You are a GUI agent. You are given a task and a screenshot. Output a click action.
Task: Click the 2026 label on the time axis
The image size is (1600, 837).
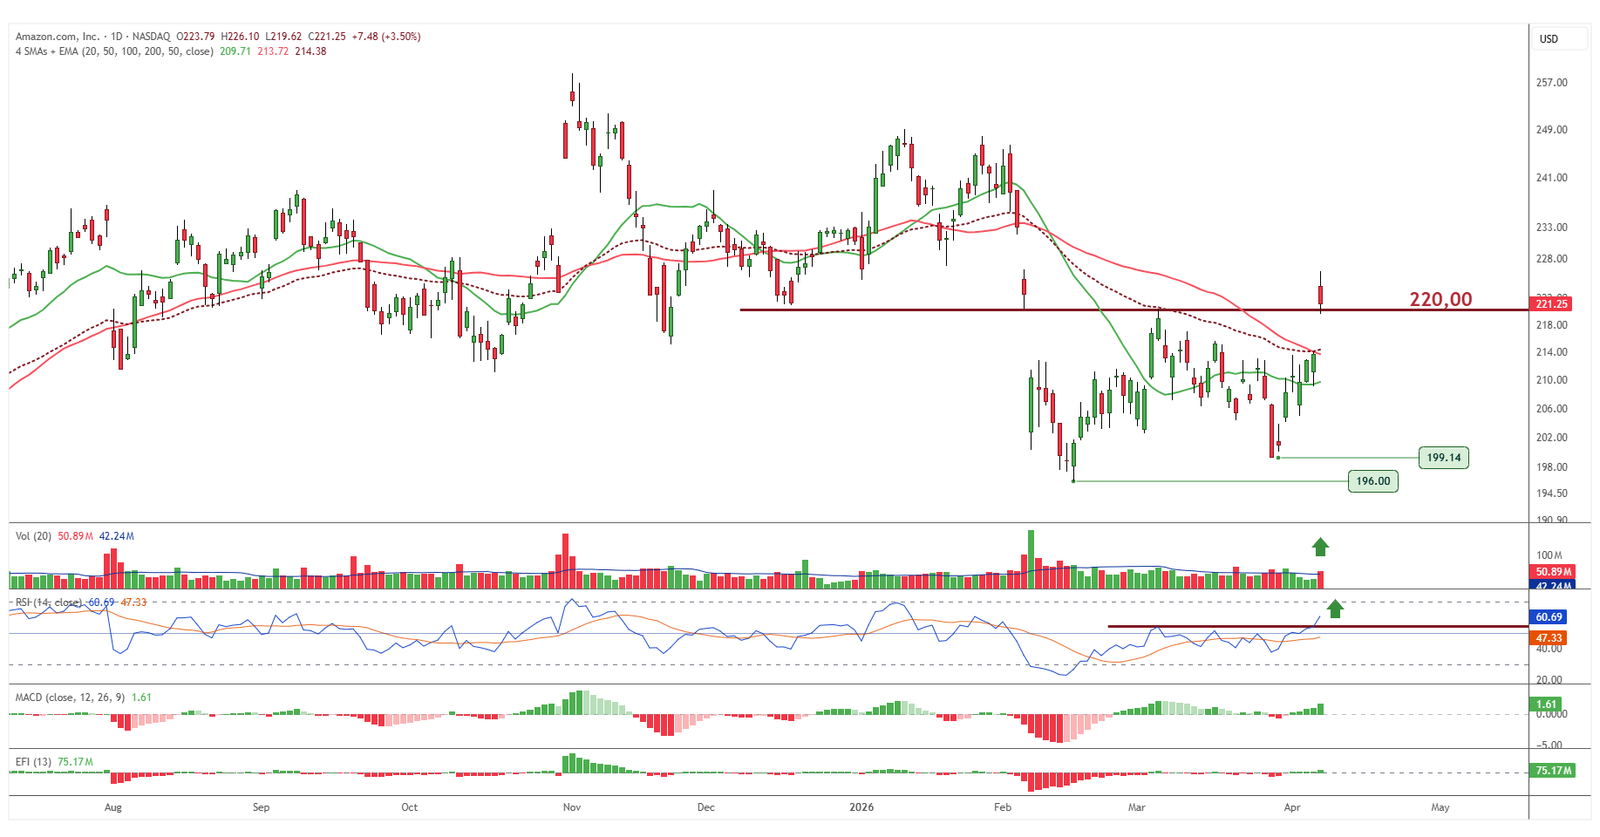[x=860, y=807]
